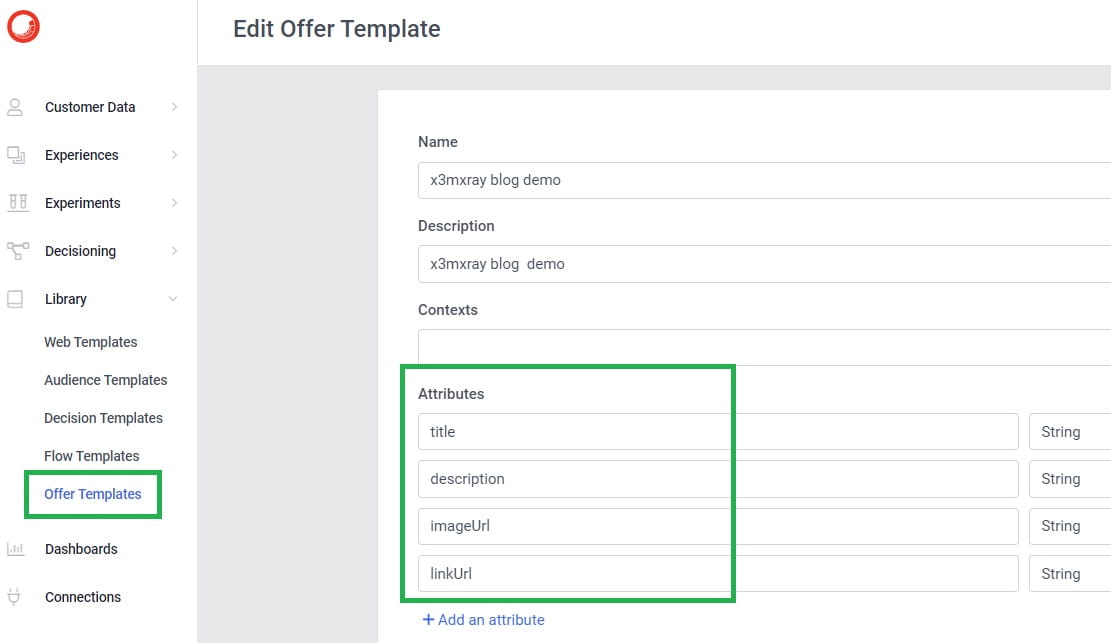Select Offer Templates in the sidebar
The height and width of the screenshot is (643, 1111).
click(93, 494)
